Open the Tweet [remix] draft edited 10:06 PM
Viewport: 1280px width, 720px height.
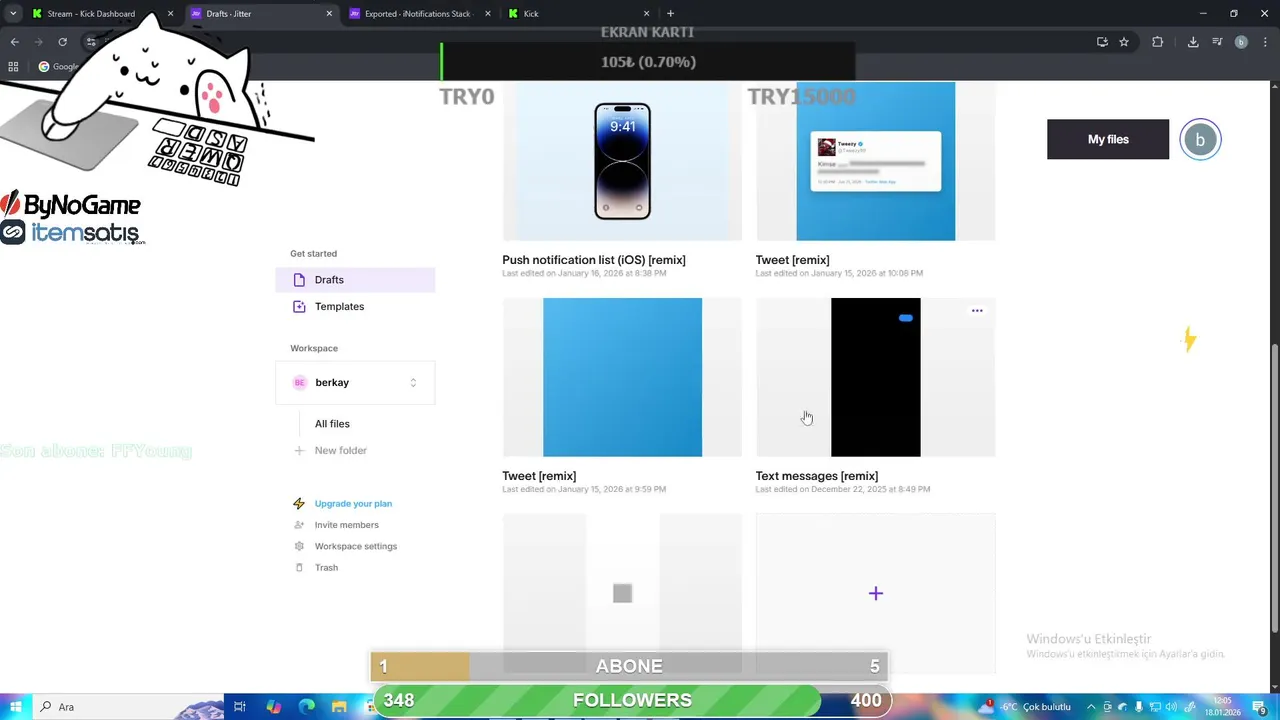click(875, 161)
